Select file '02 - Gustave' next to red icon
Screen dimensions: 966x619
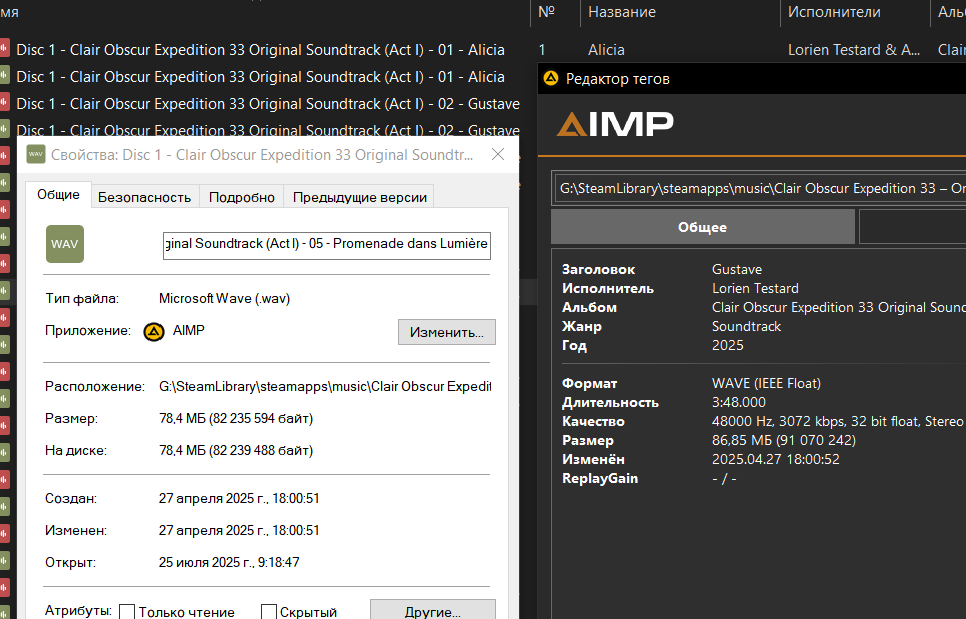pyautogui.click(x=268, y=103)
